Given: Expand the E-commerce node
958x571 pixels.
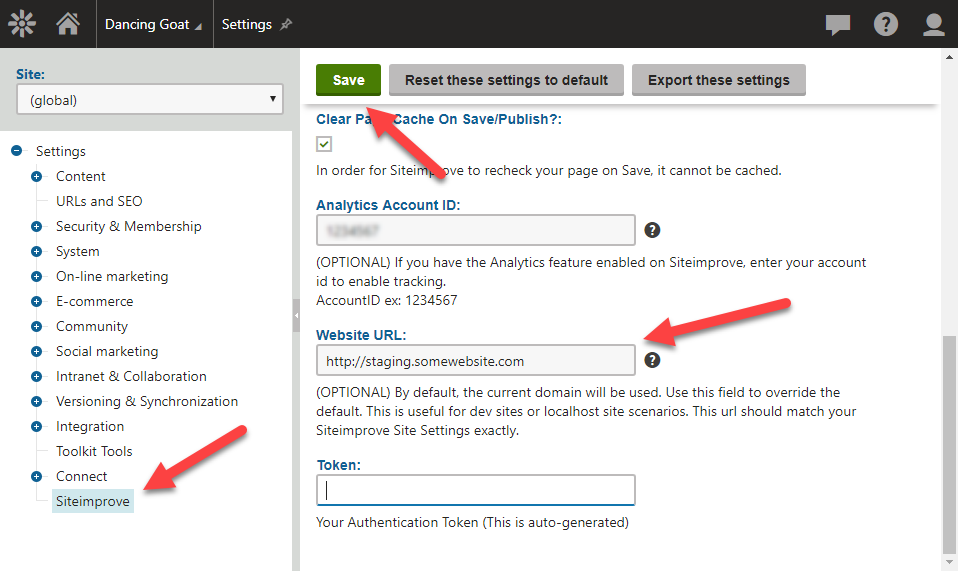Looking at the screenshot, I should click(37, 302).
